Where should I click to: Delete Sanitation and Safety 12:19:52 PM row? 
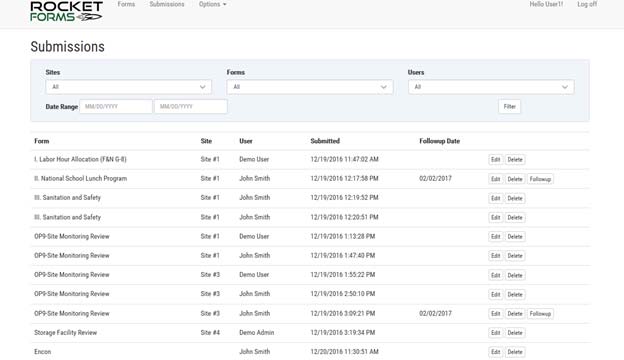pos(515,198)
